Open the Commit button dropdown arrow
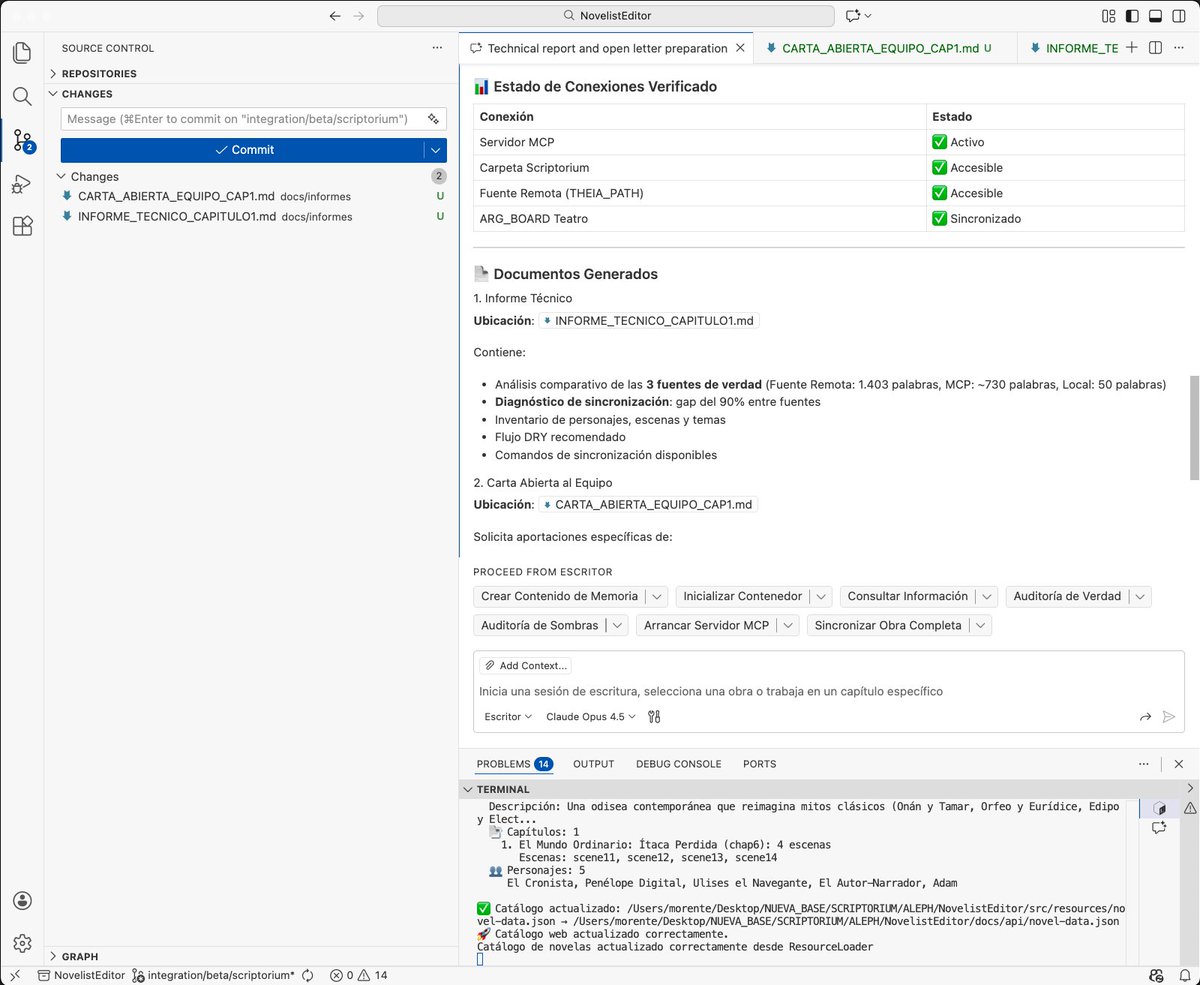1200x985 pixels. (435, 150)
